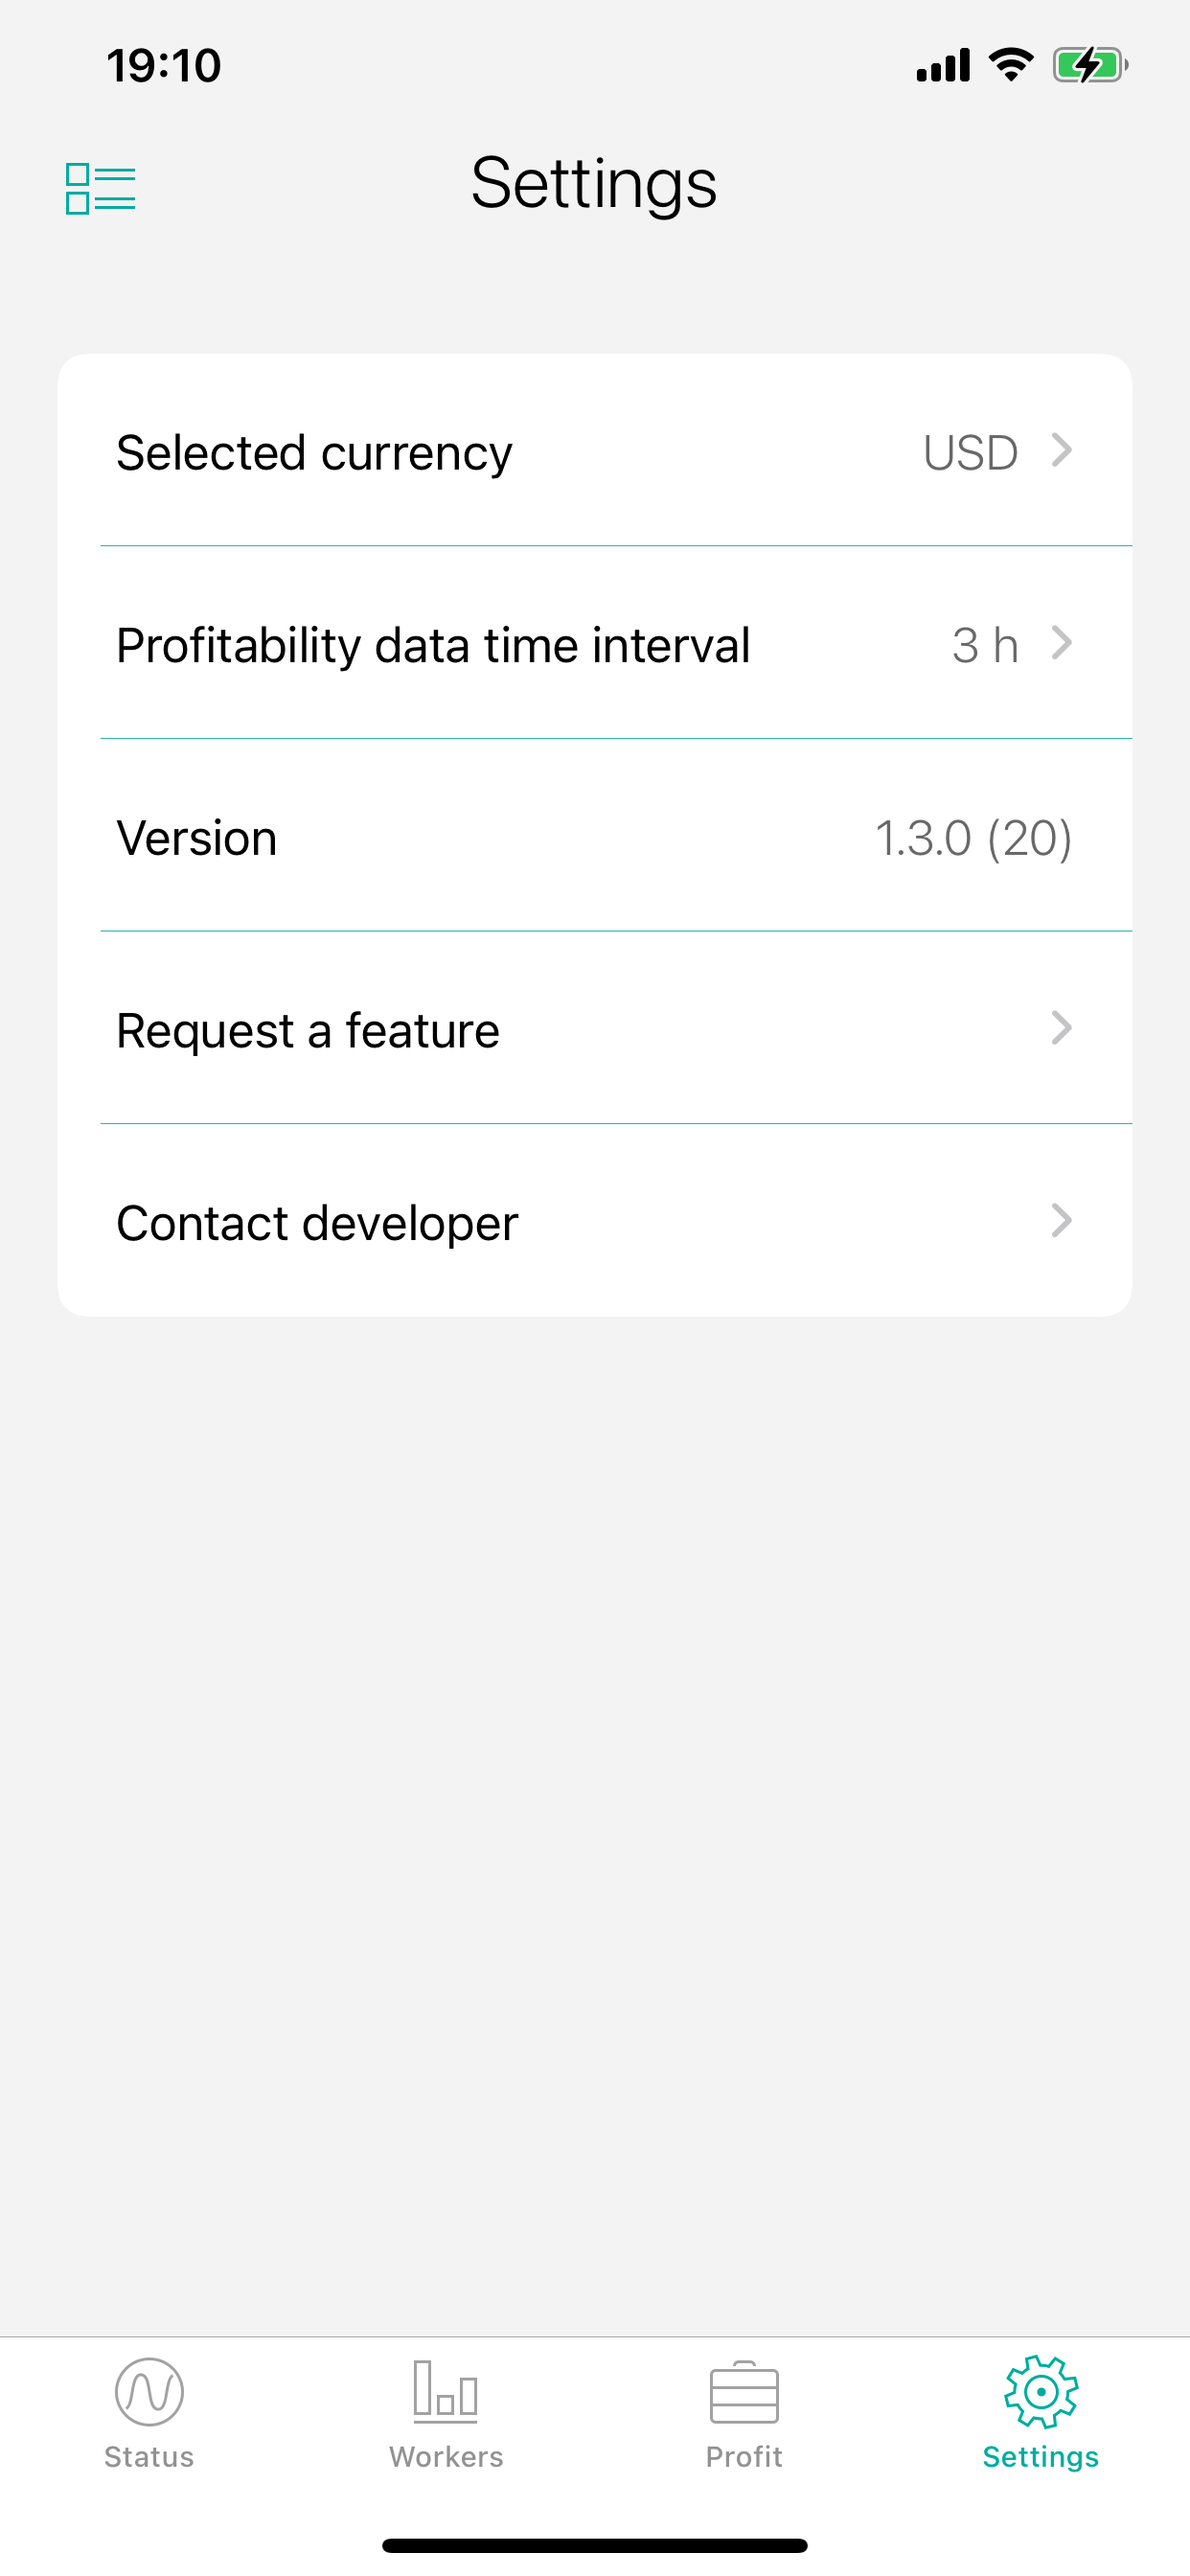Tap the Contact developer label
Image resolution: width=1190 pixels, height=2576 pixels.
[317, 1224]
